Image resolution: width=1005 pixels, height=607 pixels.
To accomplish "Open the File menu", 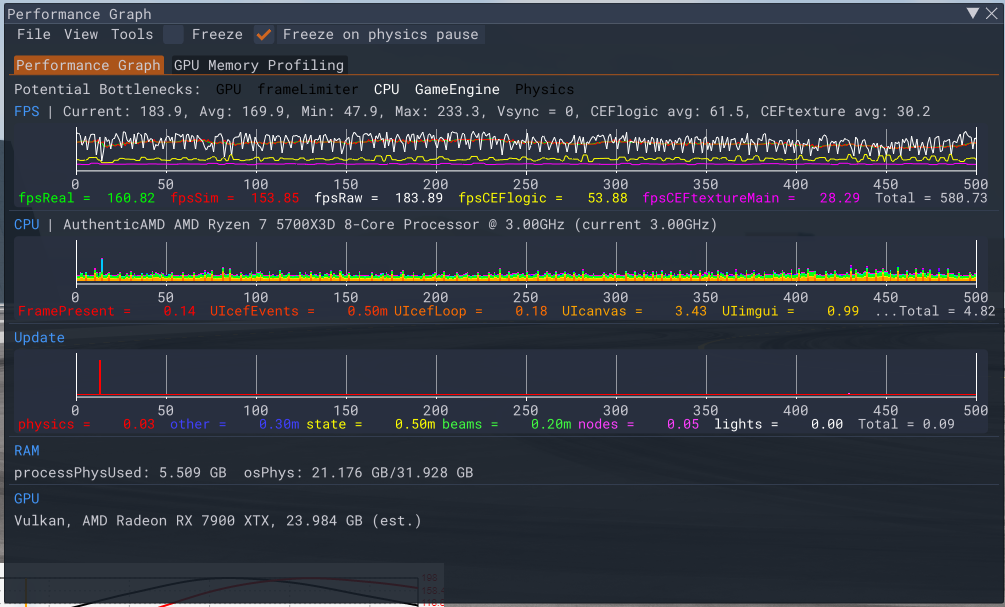I will (x=33, y=35).
